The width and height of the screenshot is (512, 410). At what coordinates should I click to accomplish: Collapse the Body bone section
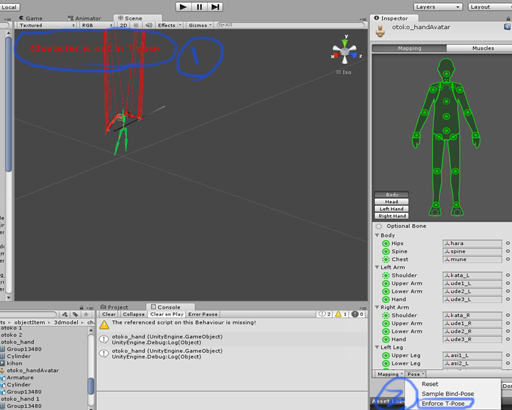click(x=377, y=235)
